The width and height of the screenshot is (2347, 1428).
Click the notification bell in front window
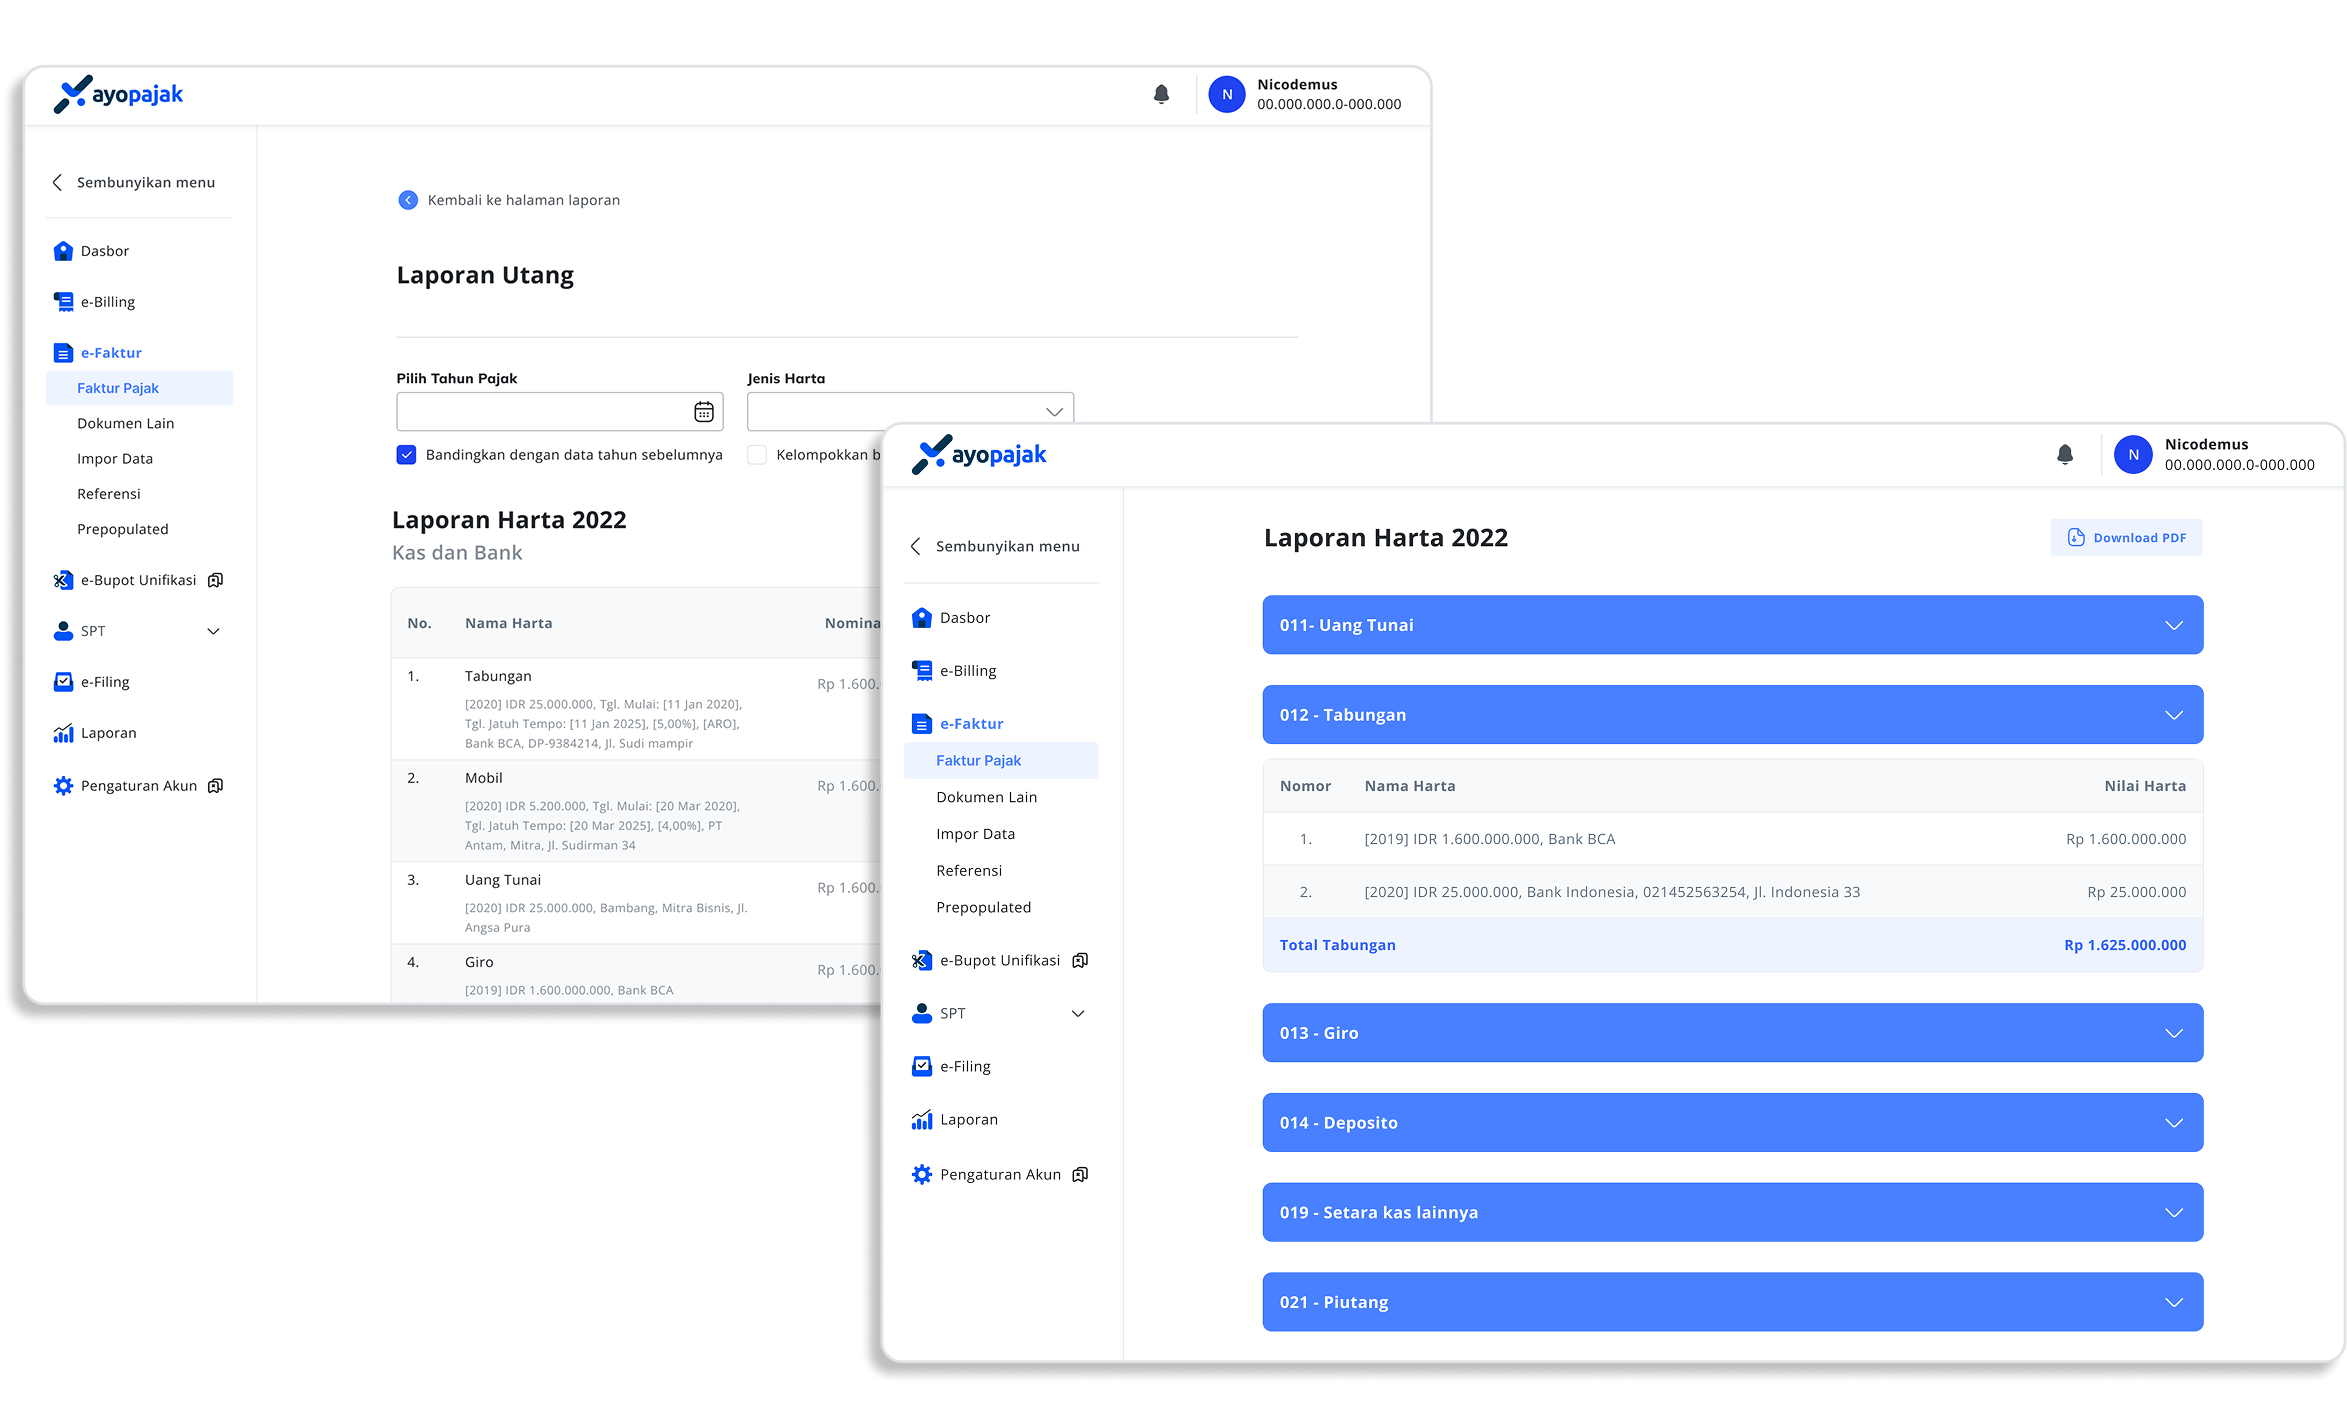(2064, 455)
